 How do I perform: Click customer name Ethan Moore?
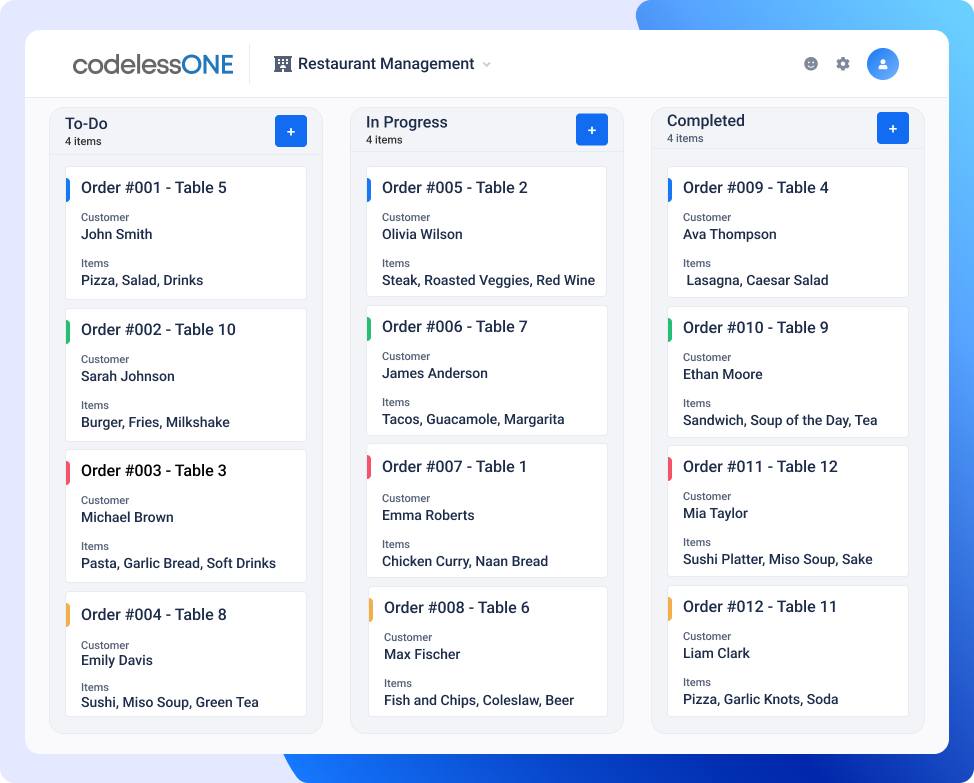[x=723, y=374]
